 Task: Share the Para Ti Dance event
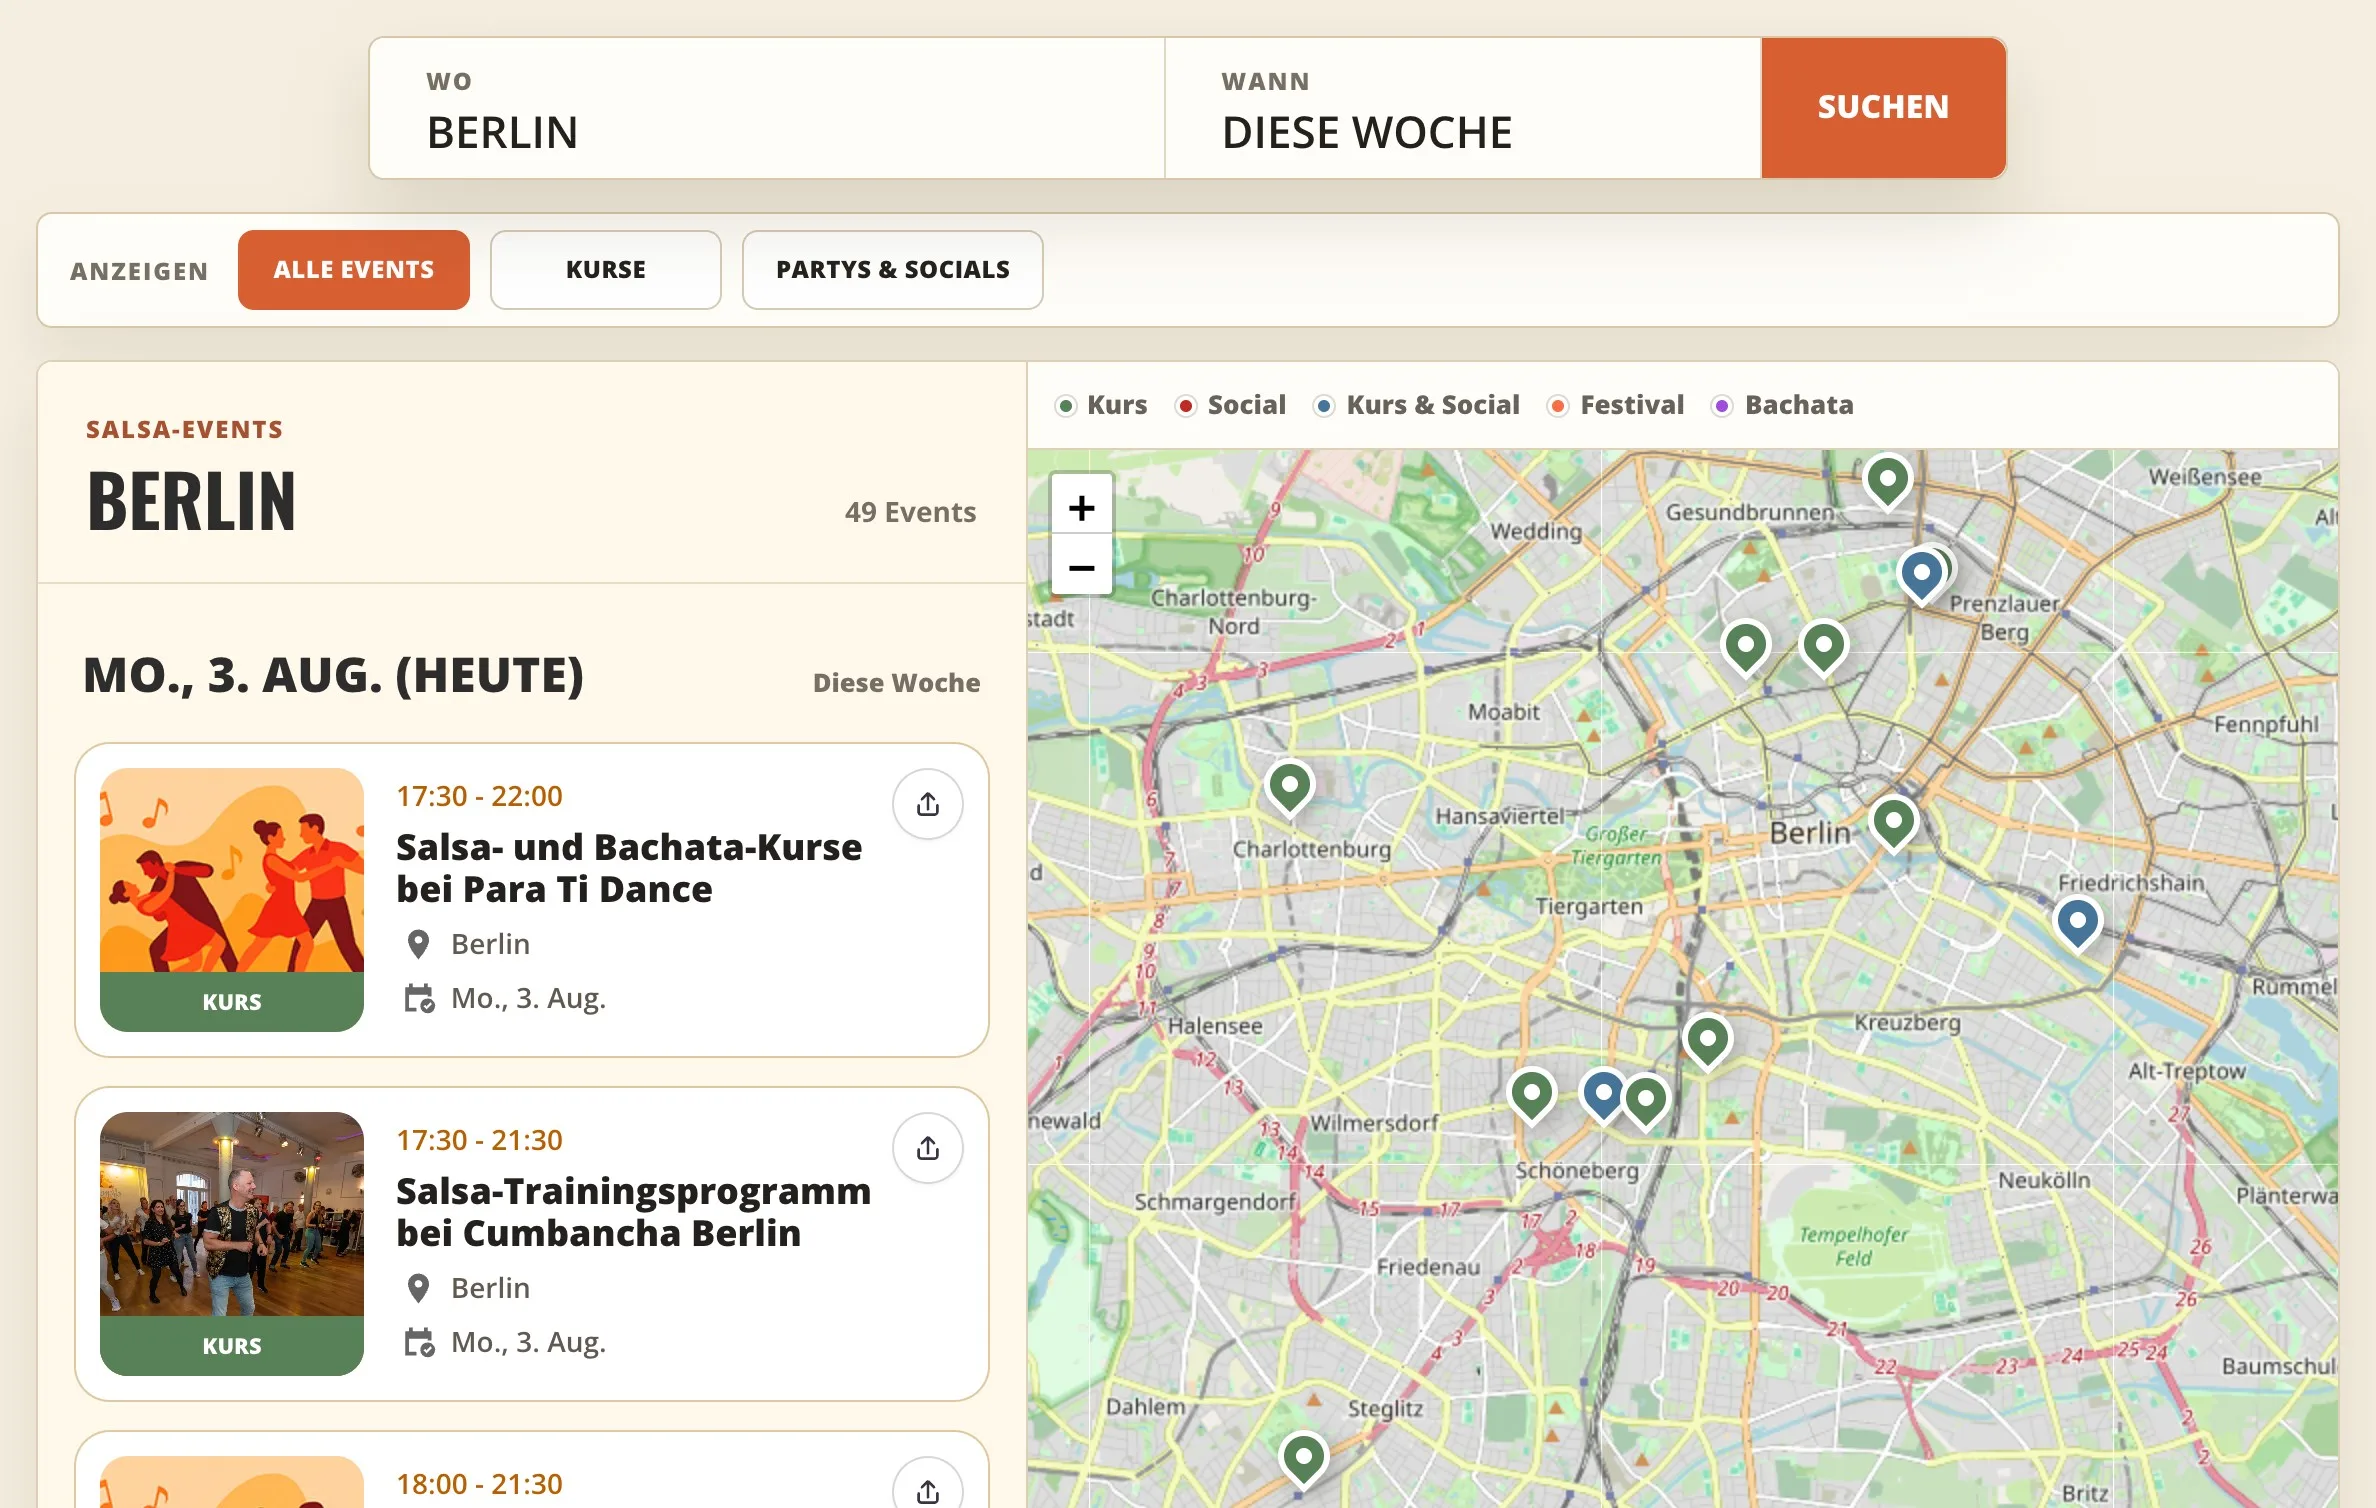coord(927,804)
